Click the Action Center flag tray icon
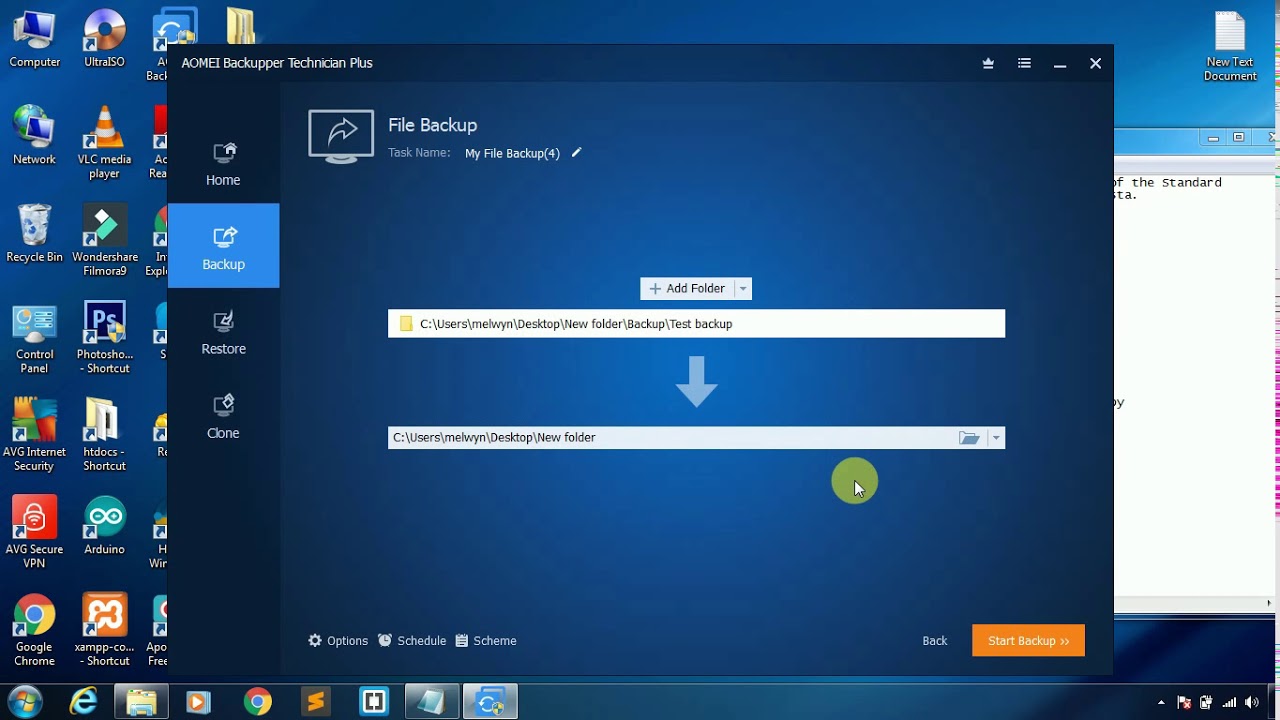Image resolution: width=1280 pixels, height=720 pixels. coord(1184,702)
